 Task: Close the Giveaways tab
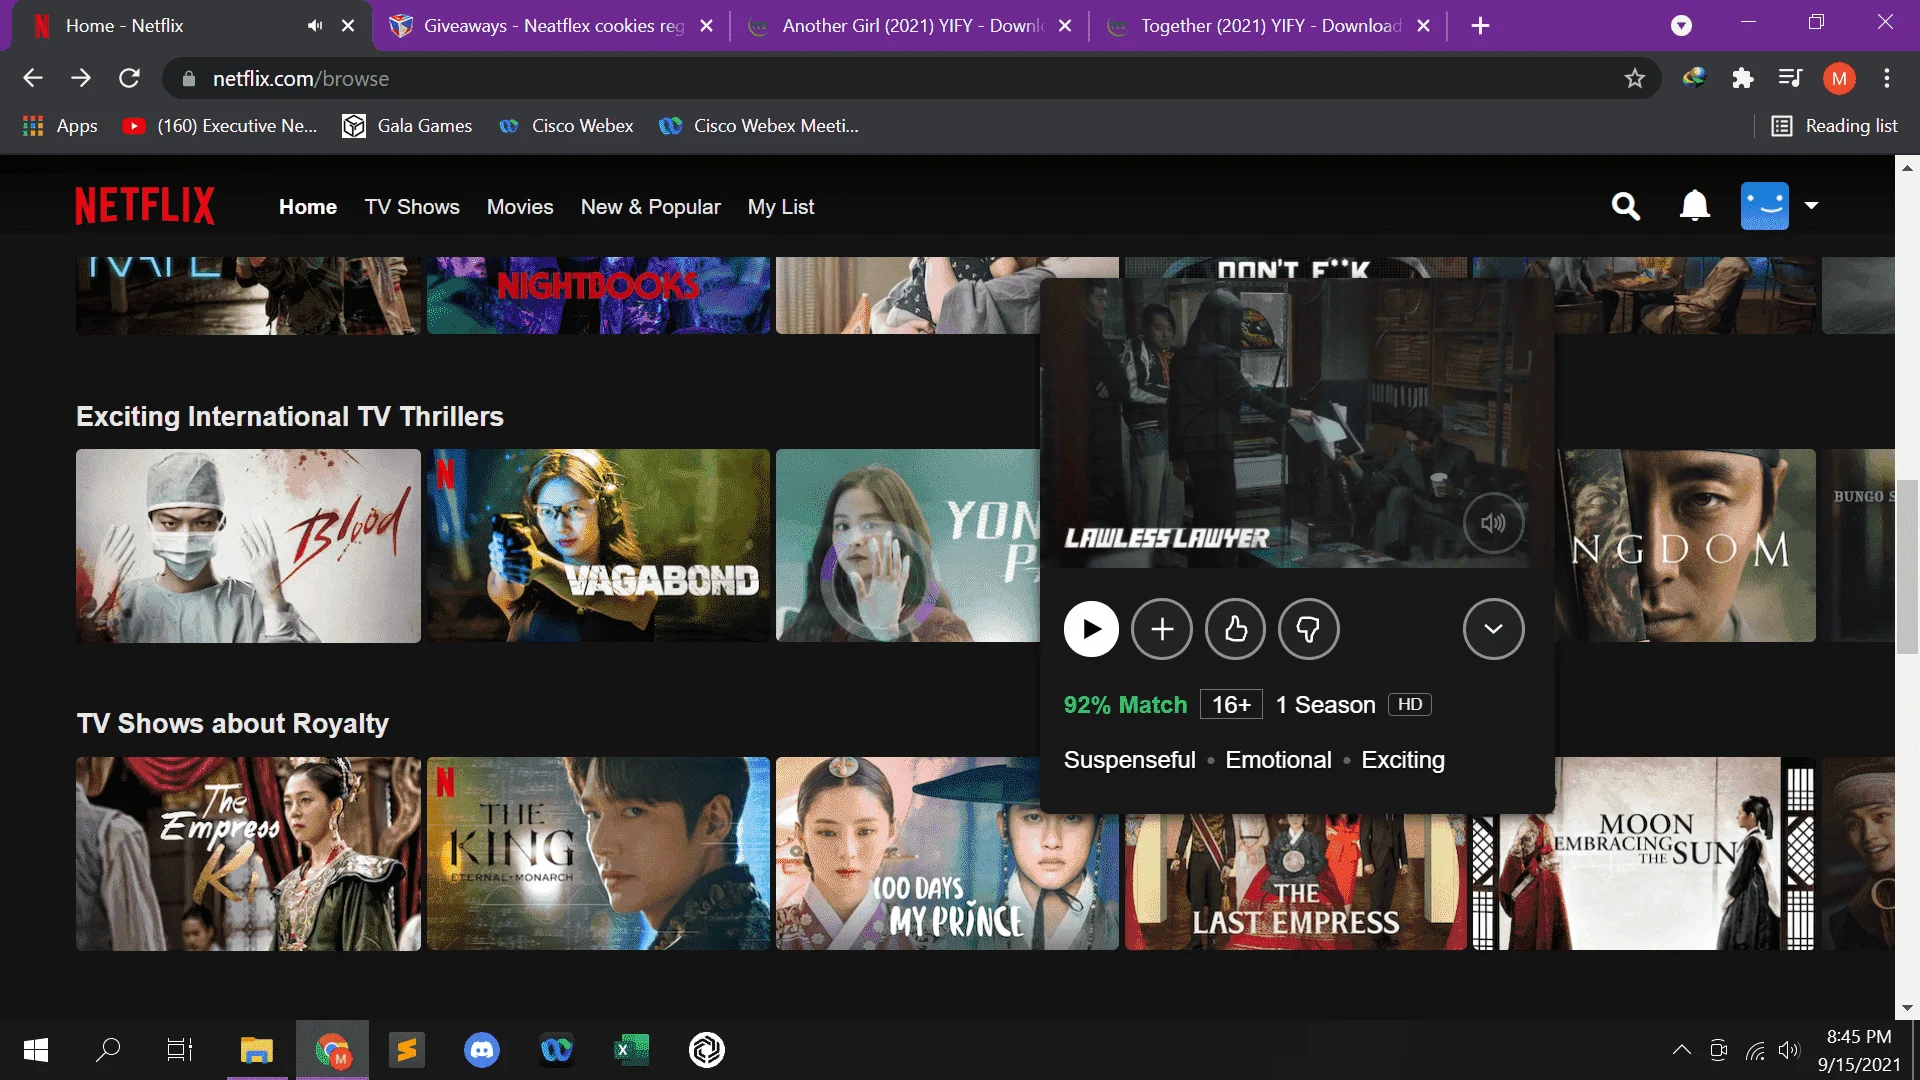coord(706,26)
